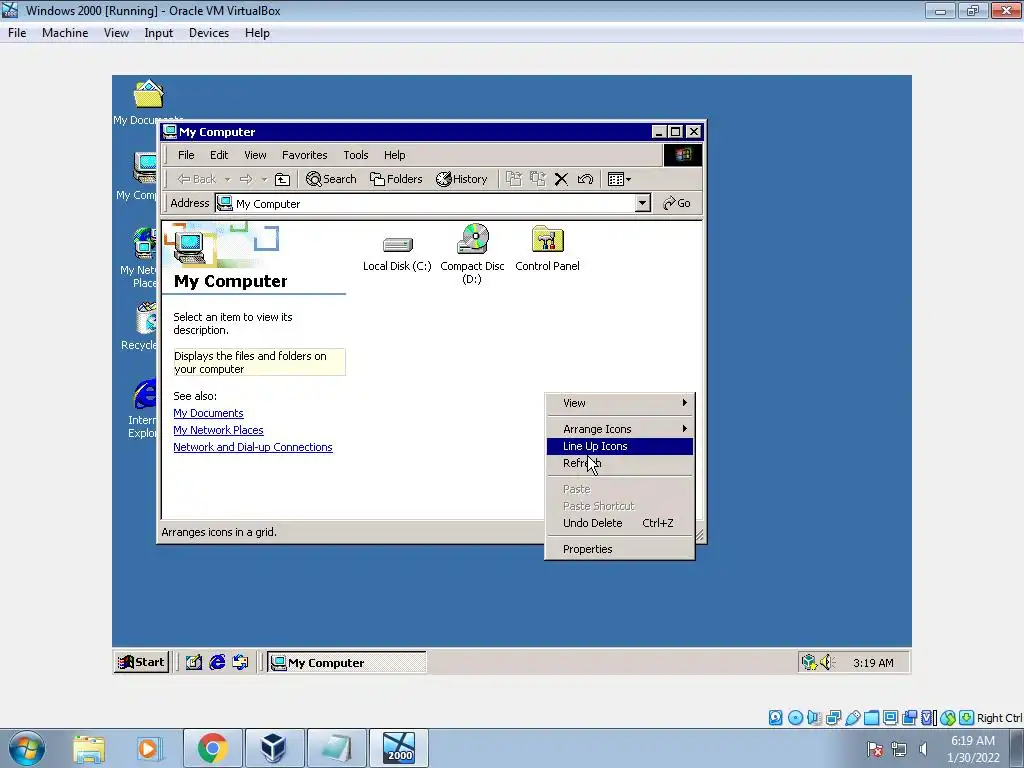Open VirtualBox Machine menu

pyautogui.click(x=65, y=33)
